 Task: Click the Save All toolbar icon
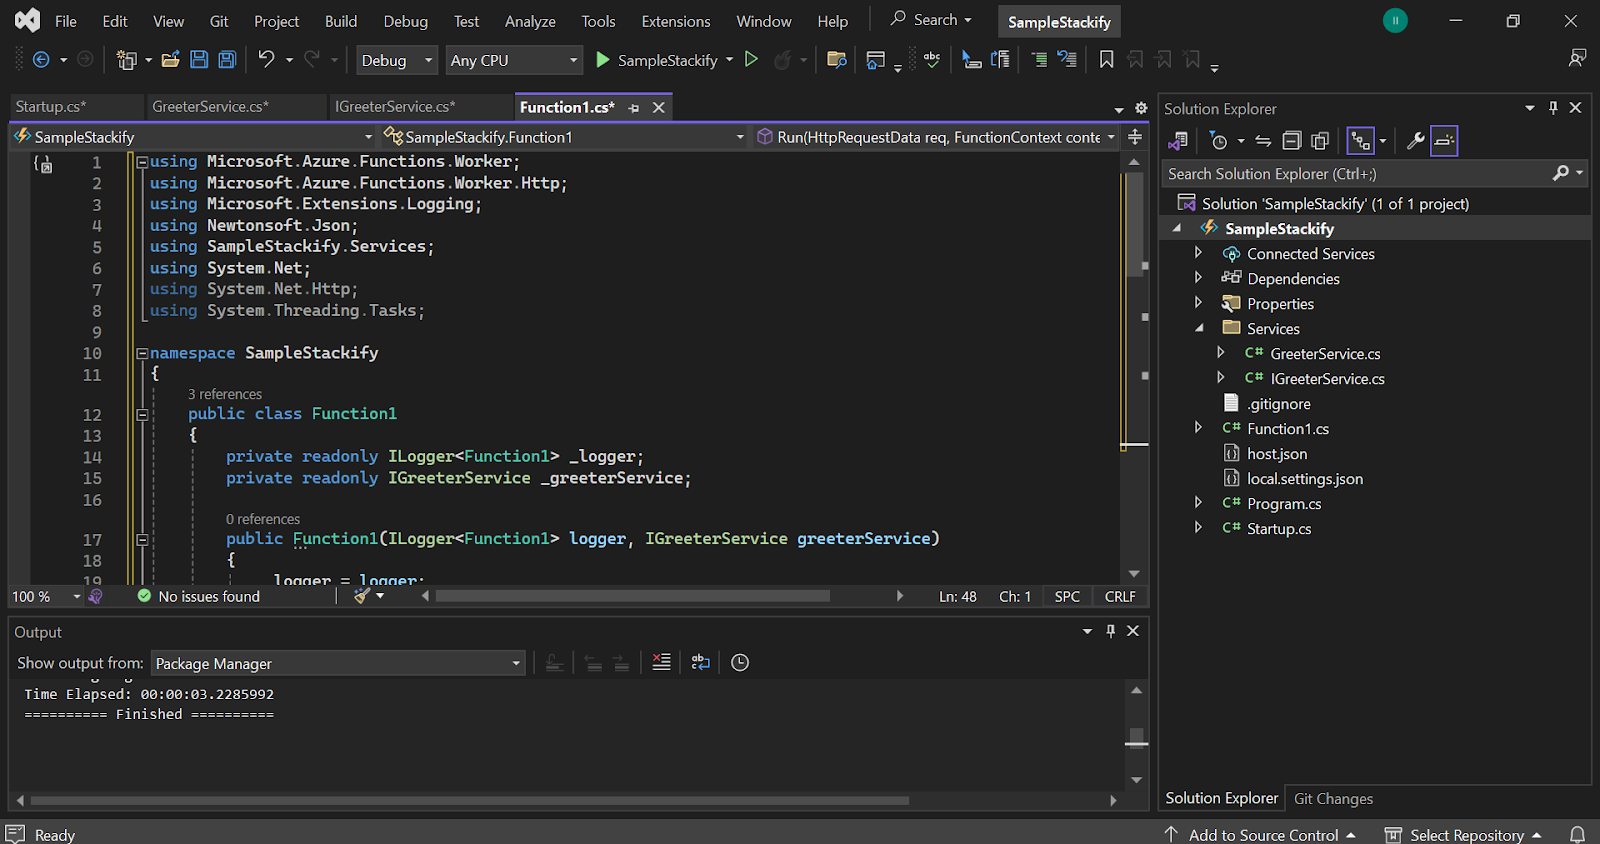point(227,60)
